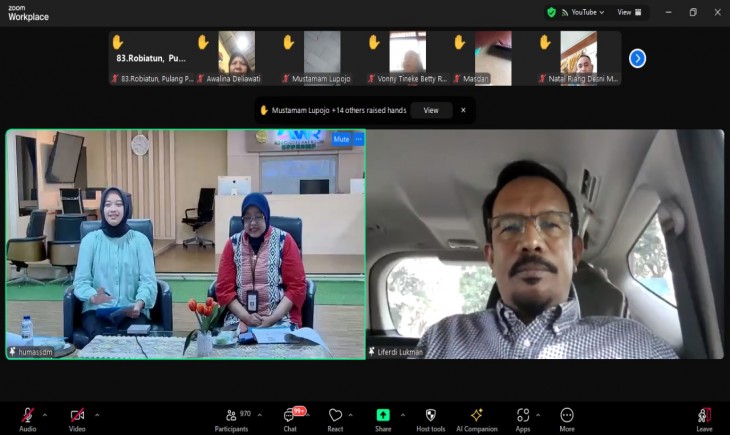730x435 pixels.
Task: Select Awalina Deliawati's participant thumbnail
Action: pos(237,58)
